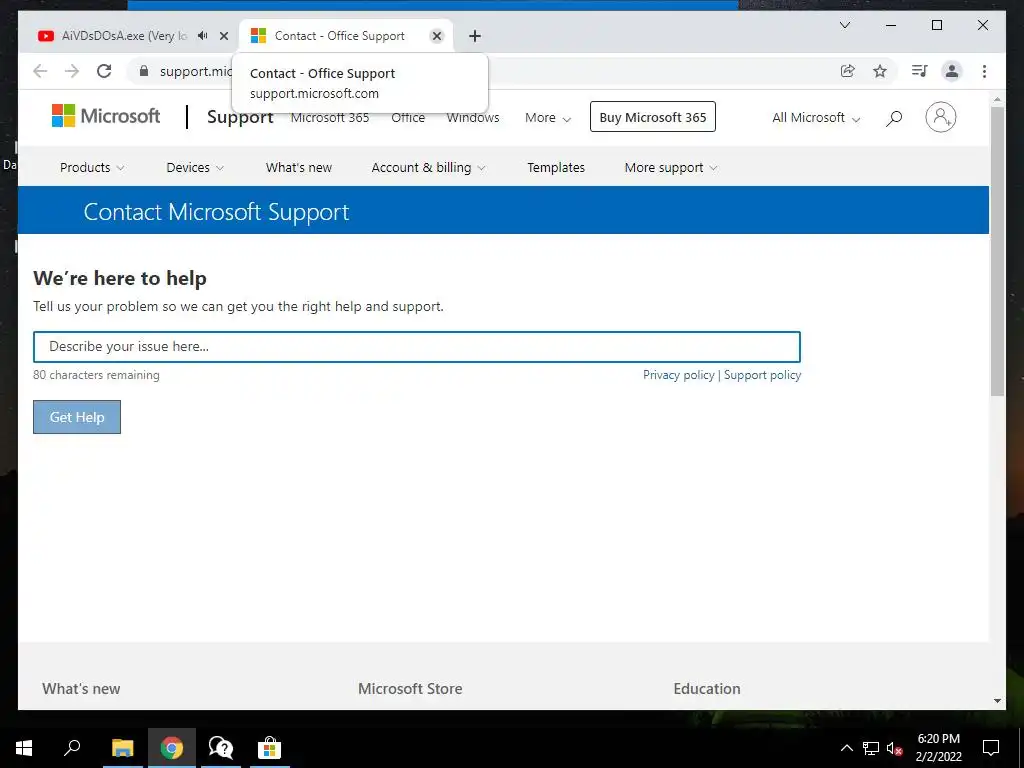Viewport: 1024px width, 768px height.
Task: Open the Privacy policy link
Action: [x=679, y=375]
